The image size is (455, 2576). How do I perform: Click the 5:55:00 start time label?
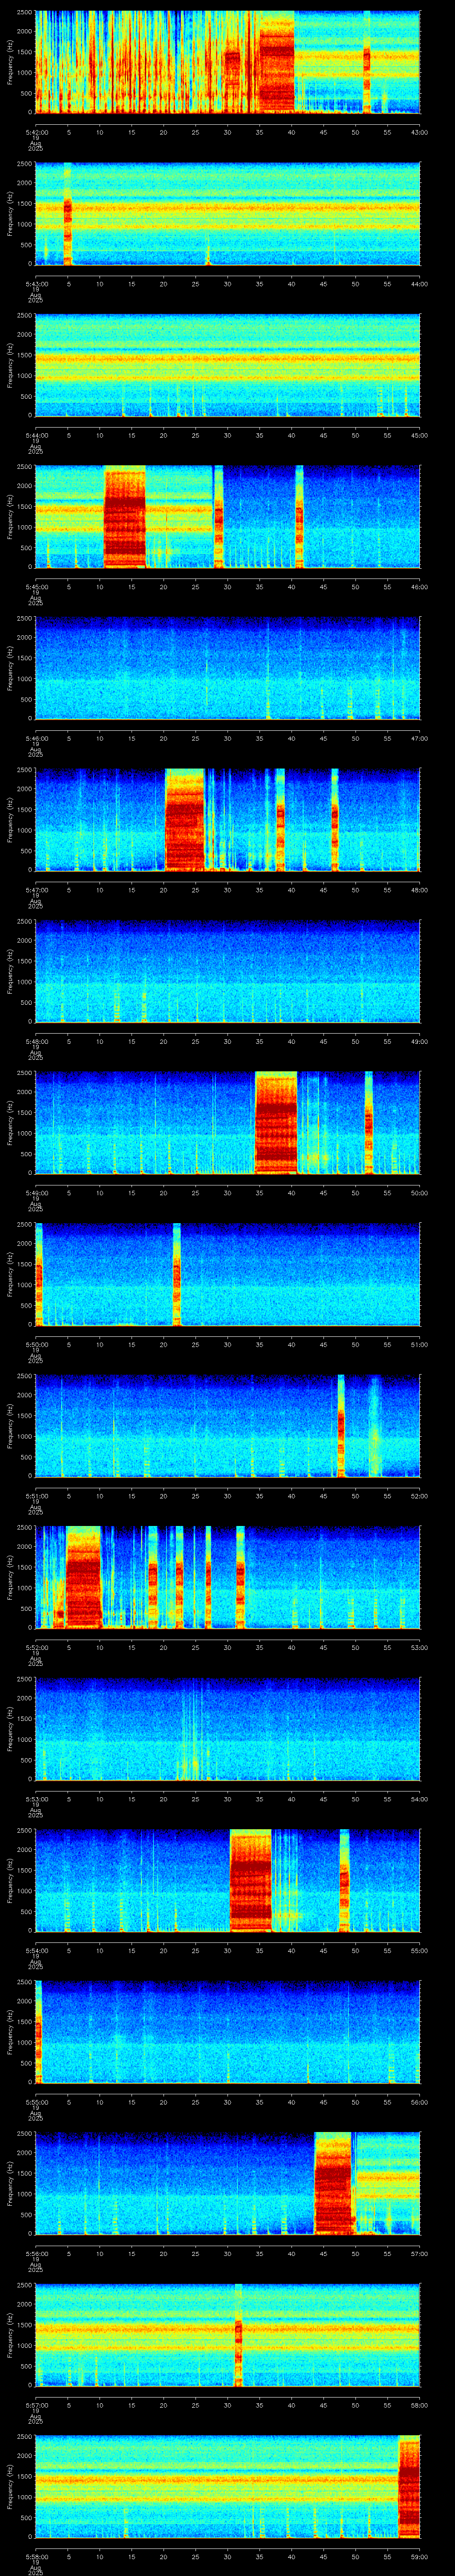tap(36, 2103)
